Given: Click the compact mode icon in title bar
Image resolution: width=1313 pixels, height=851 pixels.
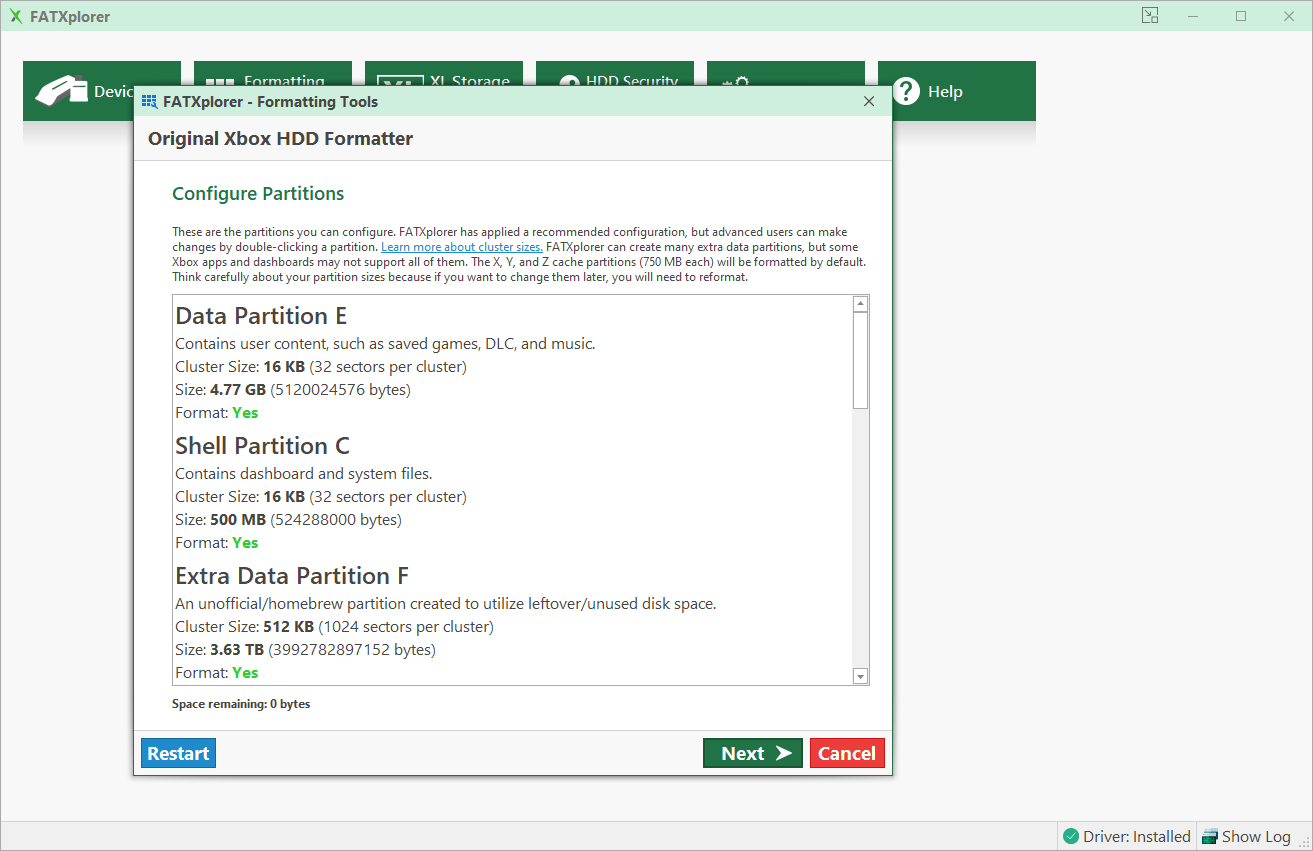Looking at the screenshot, I should coord(1150,15).
